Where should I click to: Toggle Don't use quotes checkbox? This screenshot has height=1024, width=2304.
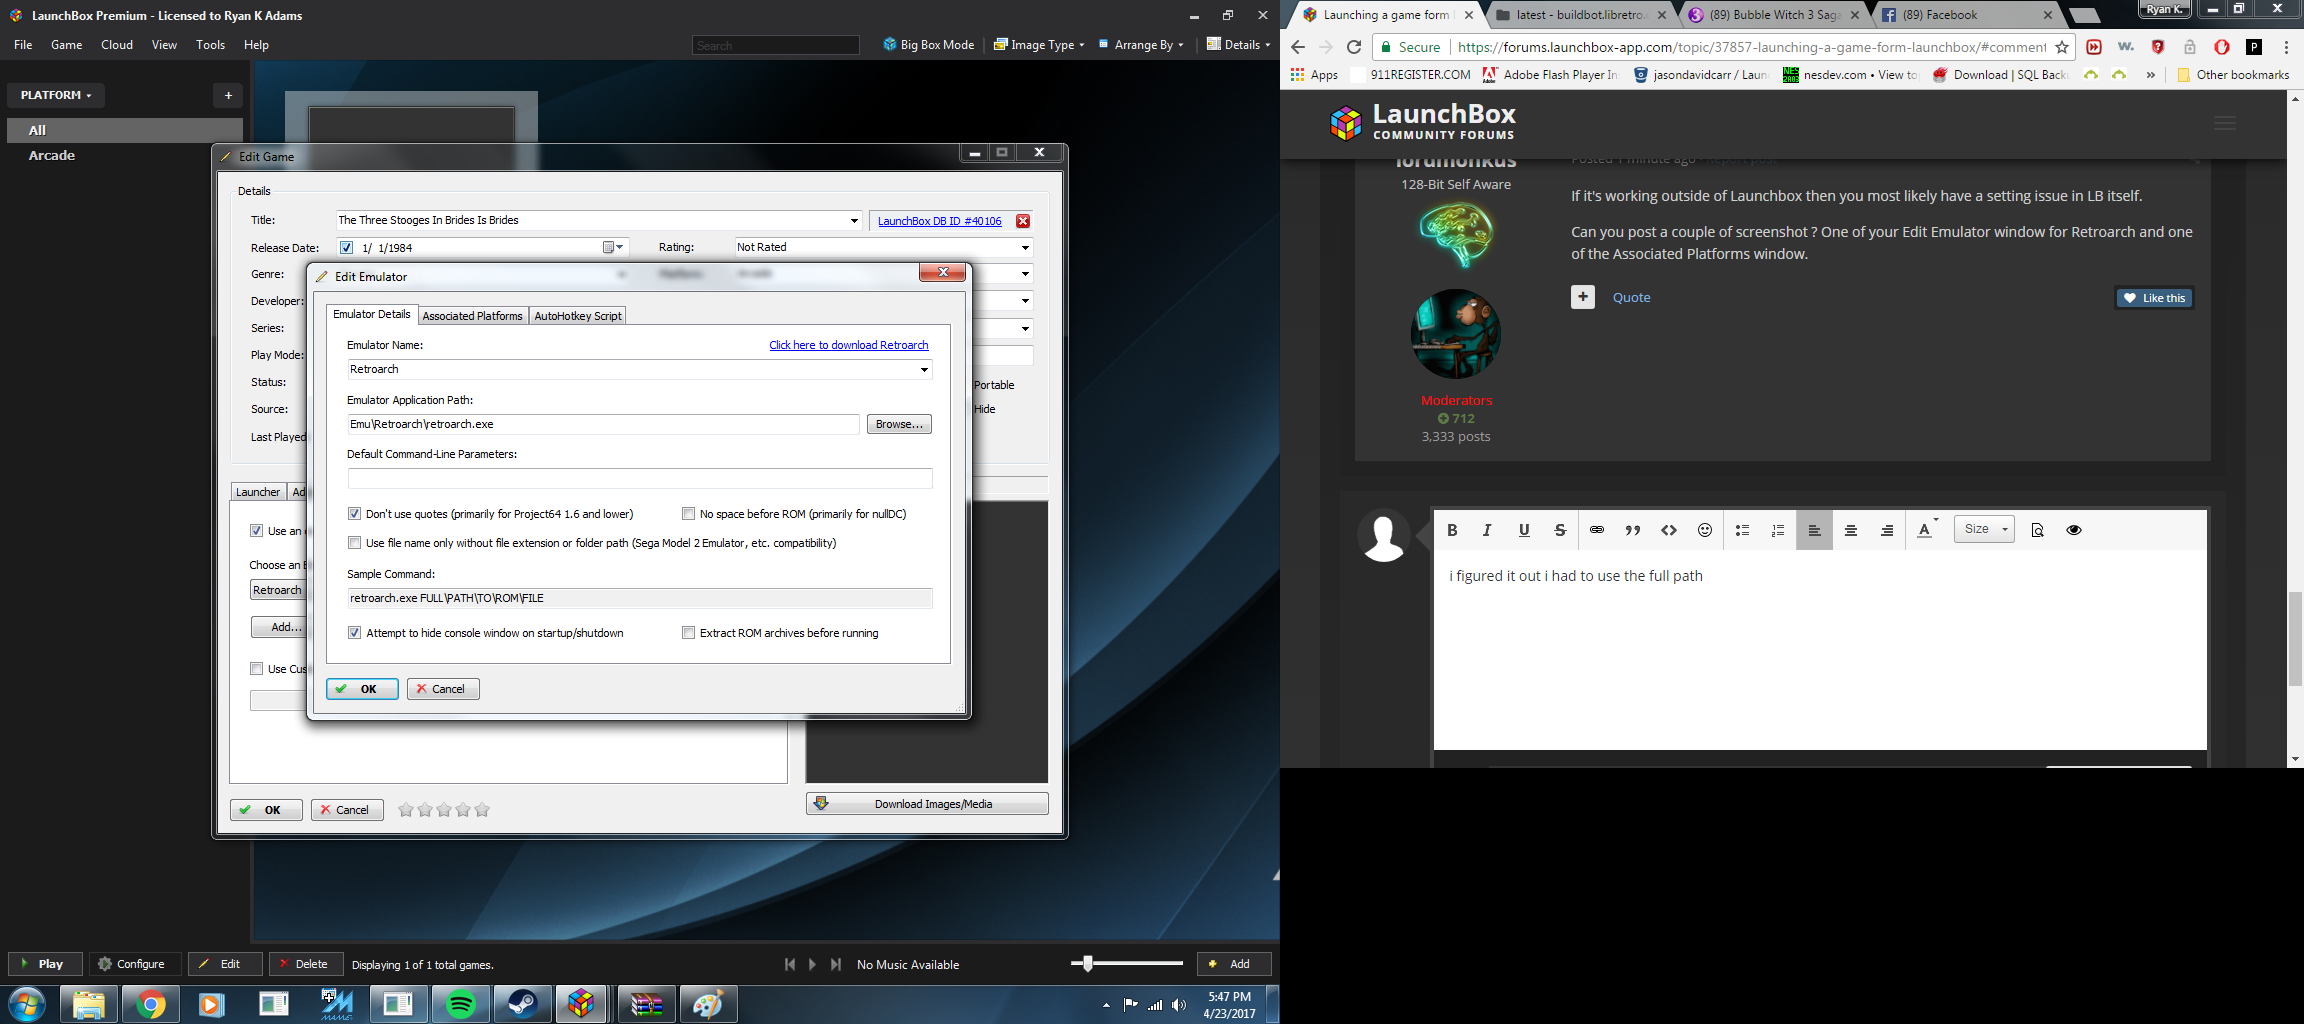[354, 514]
